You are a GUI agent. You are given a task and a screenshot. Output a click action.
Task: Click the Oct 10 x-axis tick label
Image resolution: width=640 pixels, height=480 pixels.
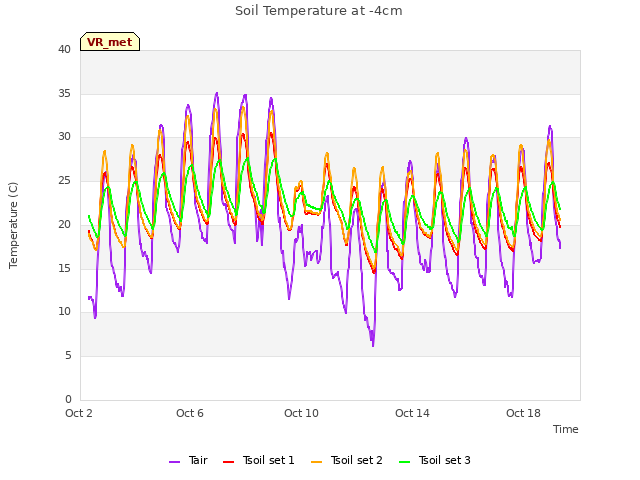click(301, 413)
